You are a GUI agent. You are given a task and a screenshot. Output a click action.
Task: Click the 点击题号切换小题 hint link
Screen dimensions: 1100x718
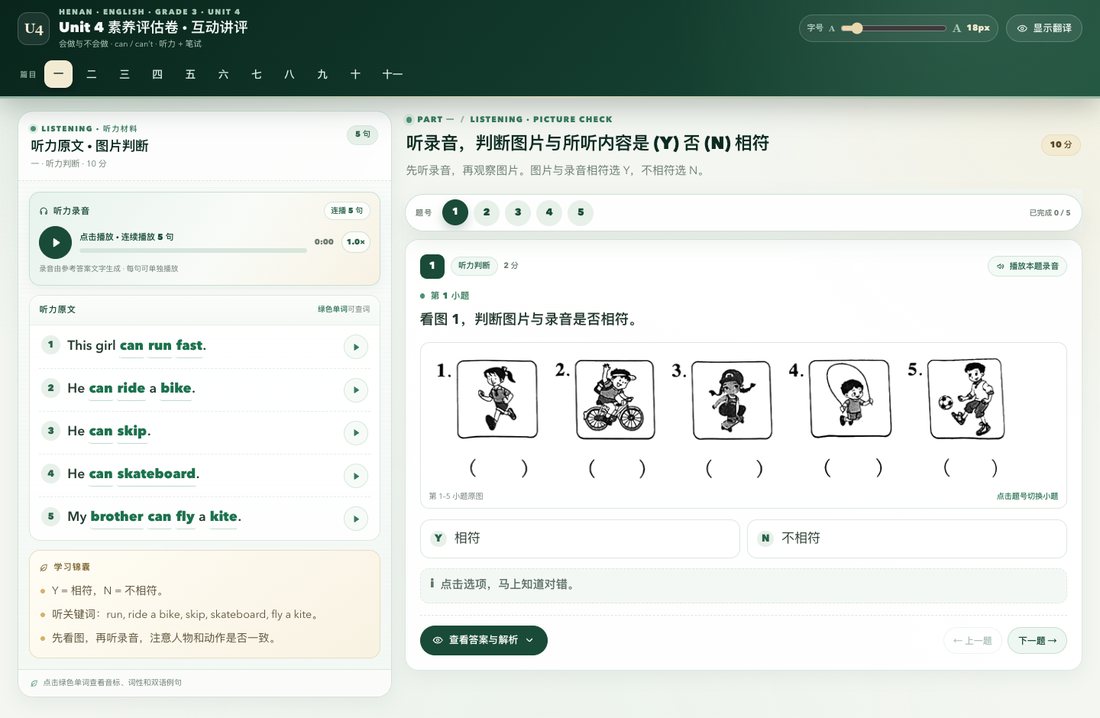(1027, 496)
